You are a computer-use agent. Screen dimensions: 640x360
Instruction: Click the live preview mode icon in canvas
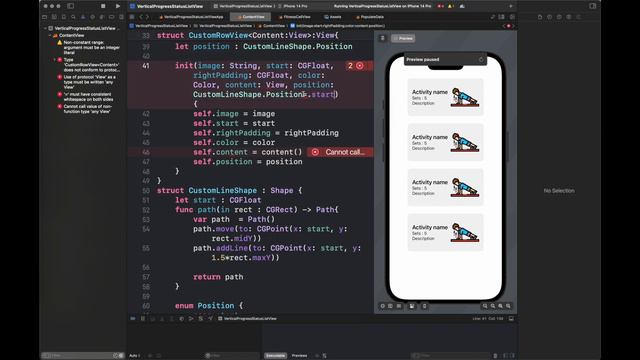[382, 306]
